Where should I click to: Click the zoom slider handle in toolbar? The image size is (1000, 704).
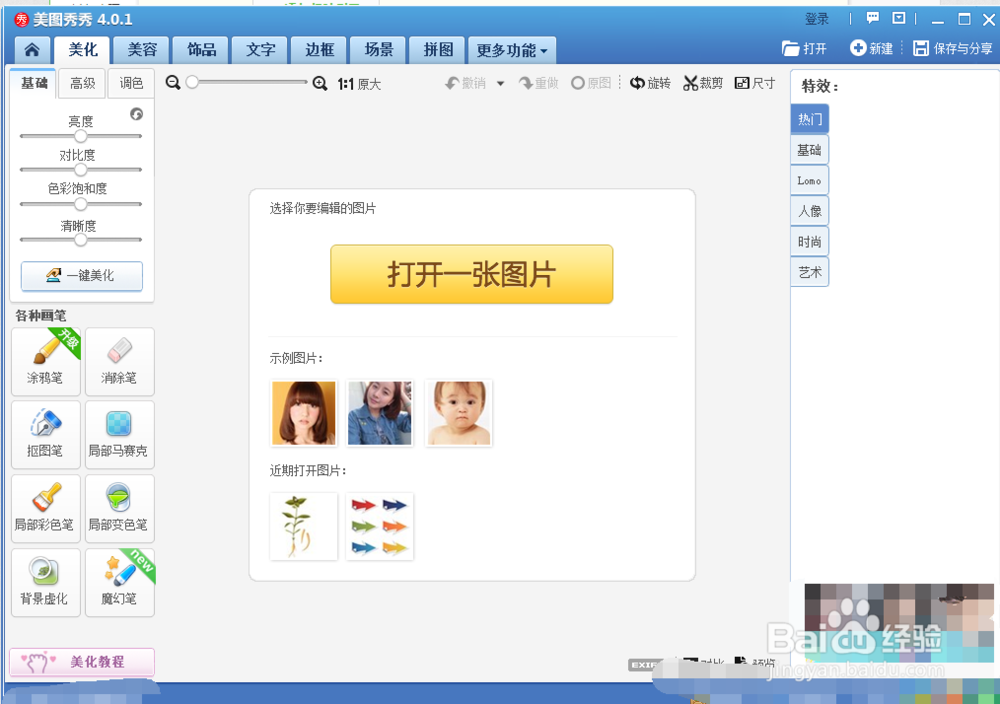pos(192,82)
